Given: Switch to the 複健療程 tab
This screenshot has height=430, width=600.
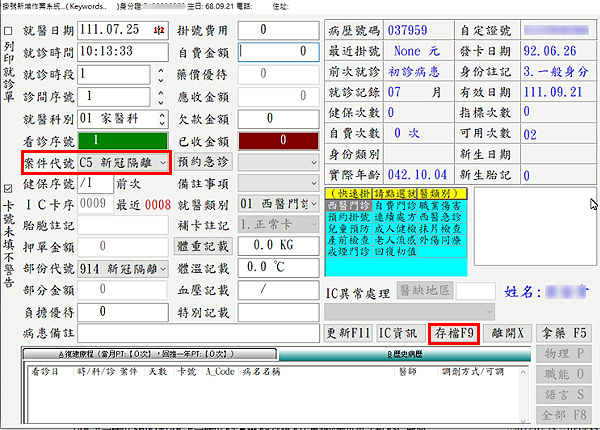Looking at the screenshot, I should 150,354.
